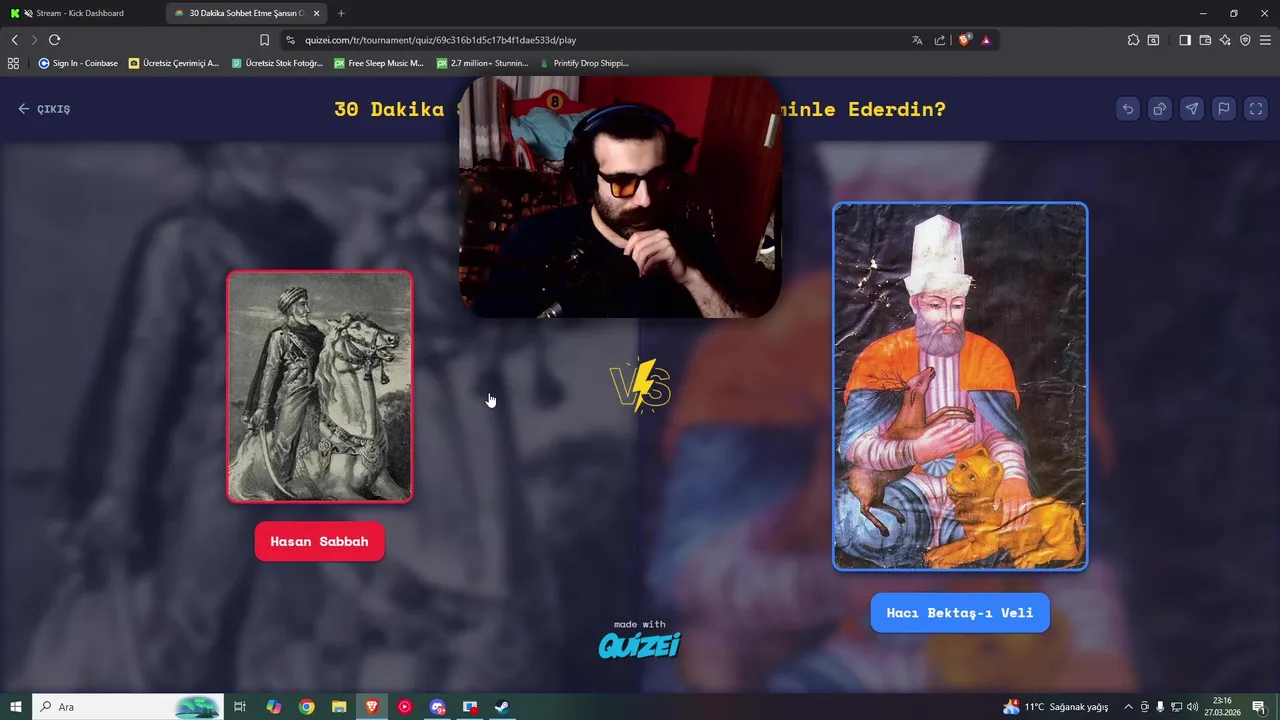Choose the Hacı Bektaş-ı Veli button
The image size is (1280, 720).
[960, 613]
